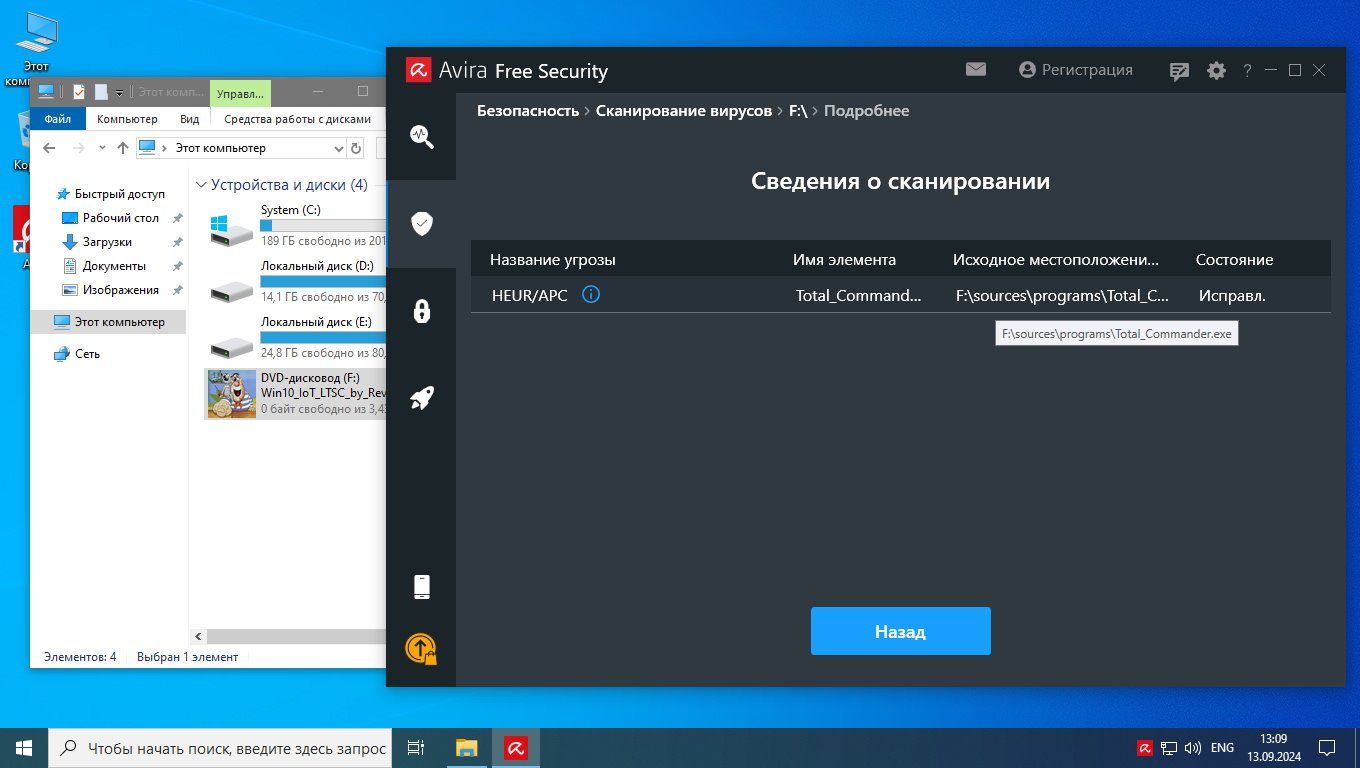The image size is (1360, 768).
Task: Select Desktop in Explorer navigation pane
Action: coord(110,218)
